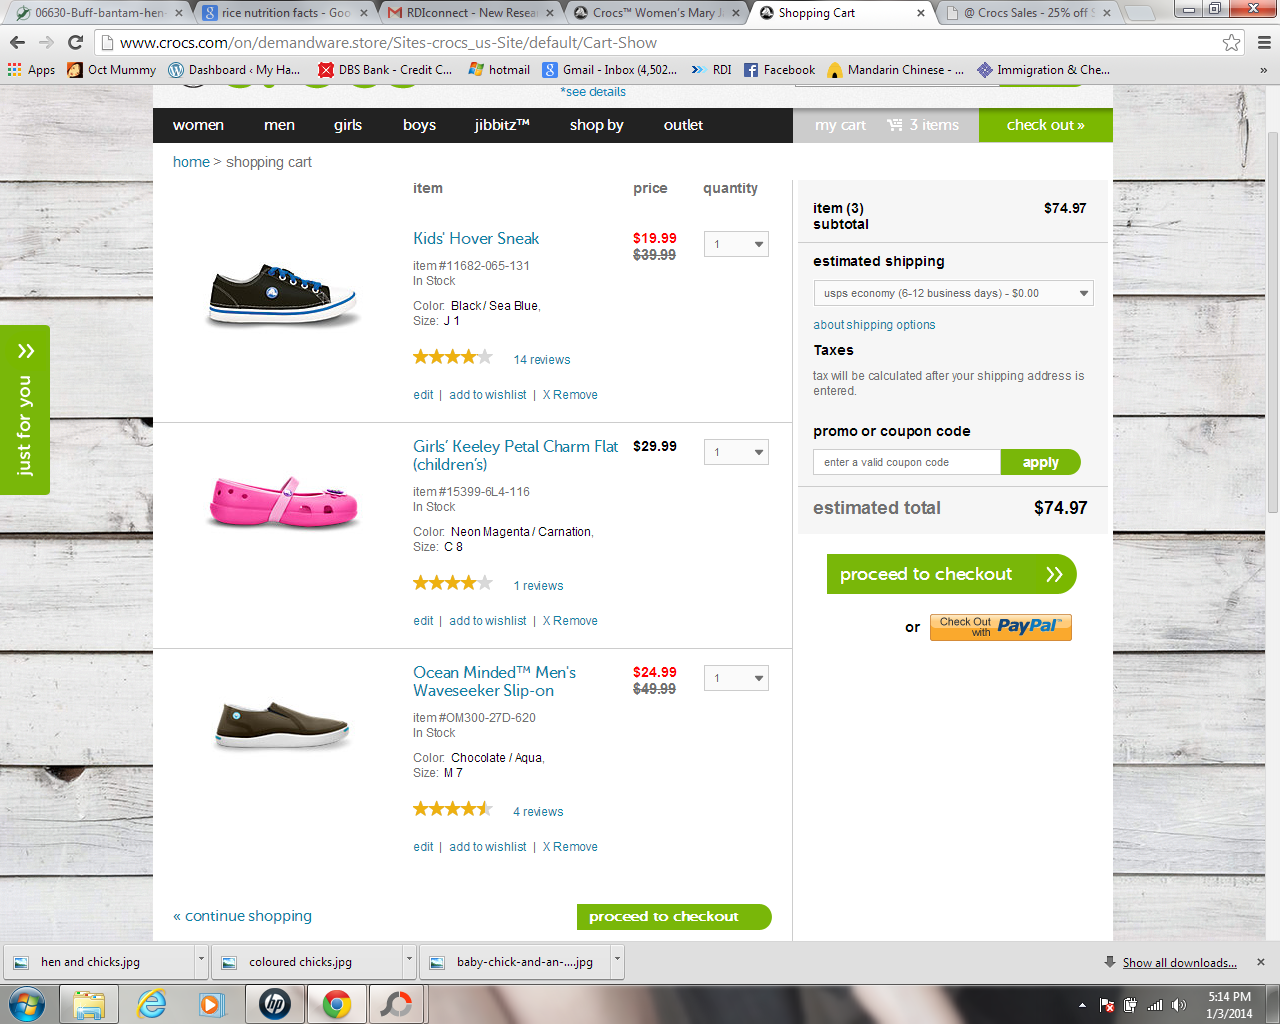1280x1024 pixels.
Task: Open dropdown arrow for coloured chicks.jpg download
Action: point(409,959)
